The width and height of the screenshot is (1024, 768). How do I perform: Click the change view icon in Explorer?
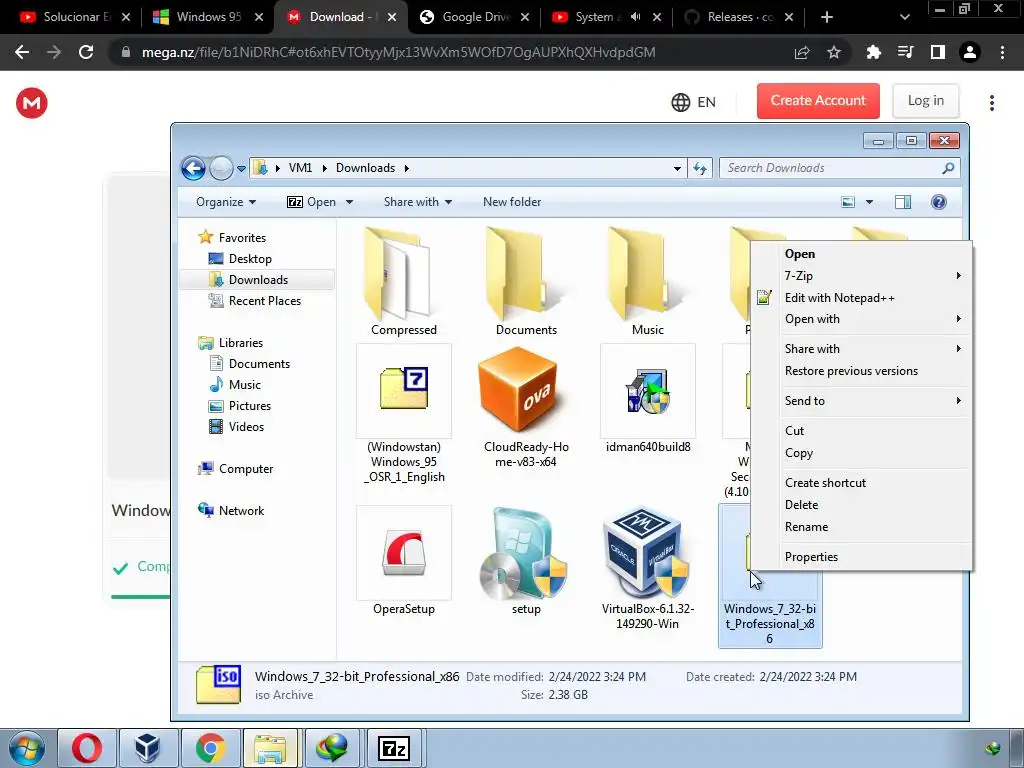(x=848, y=202)
